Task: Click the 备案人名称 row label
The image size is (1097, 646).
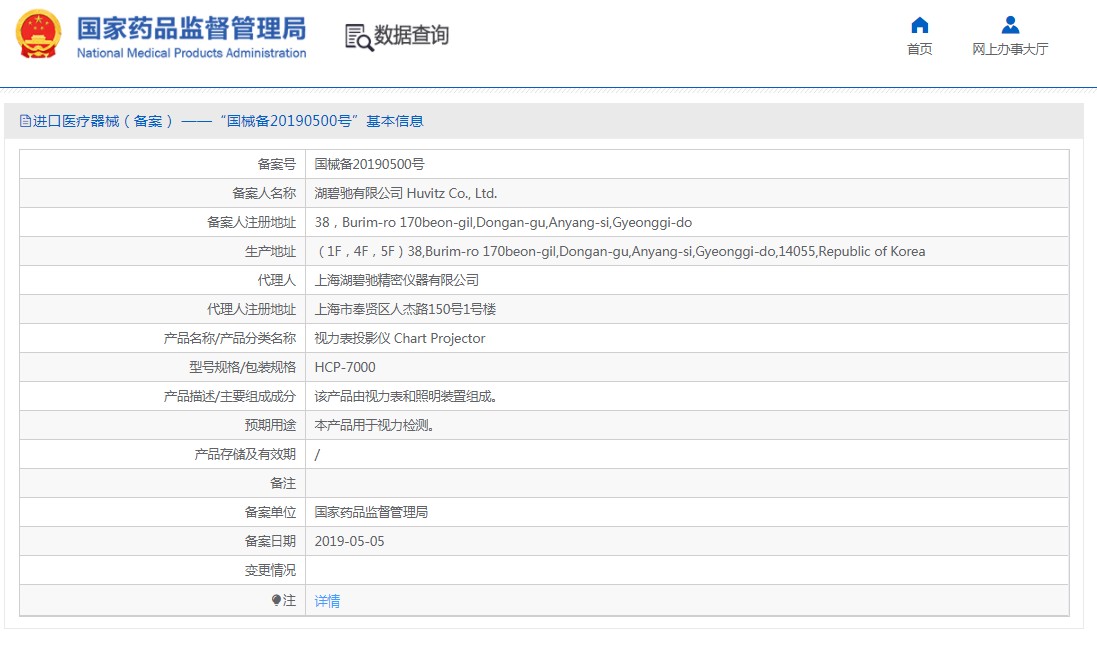Action: (264, 193)
